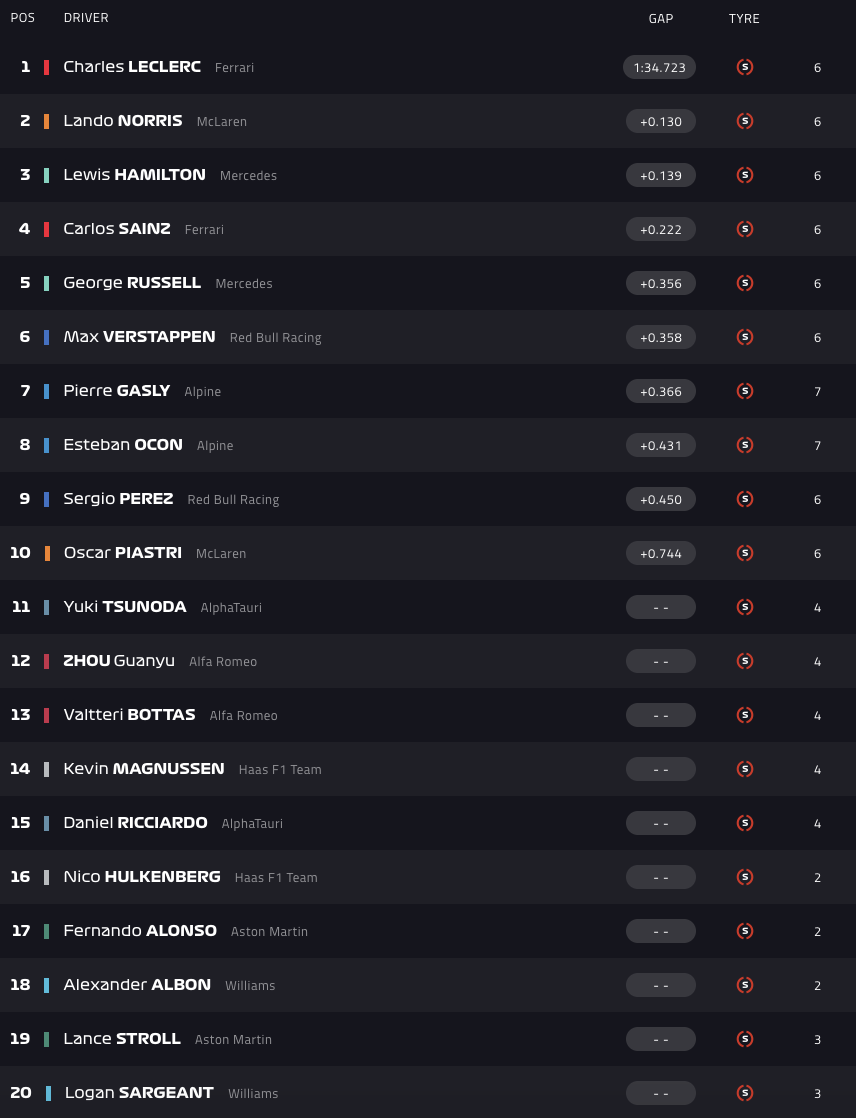The width and height of the screenshot is (856, 1118).
Task: Click Ferrari red team color bar beside Leclerc
Action: (46, 67)
